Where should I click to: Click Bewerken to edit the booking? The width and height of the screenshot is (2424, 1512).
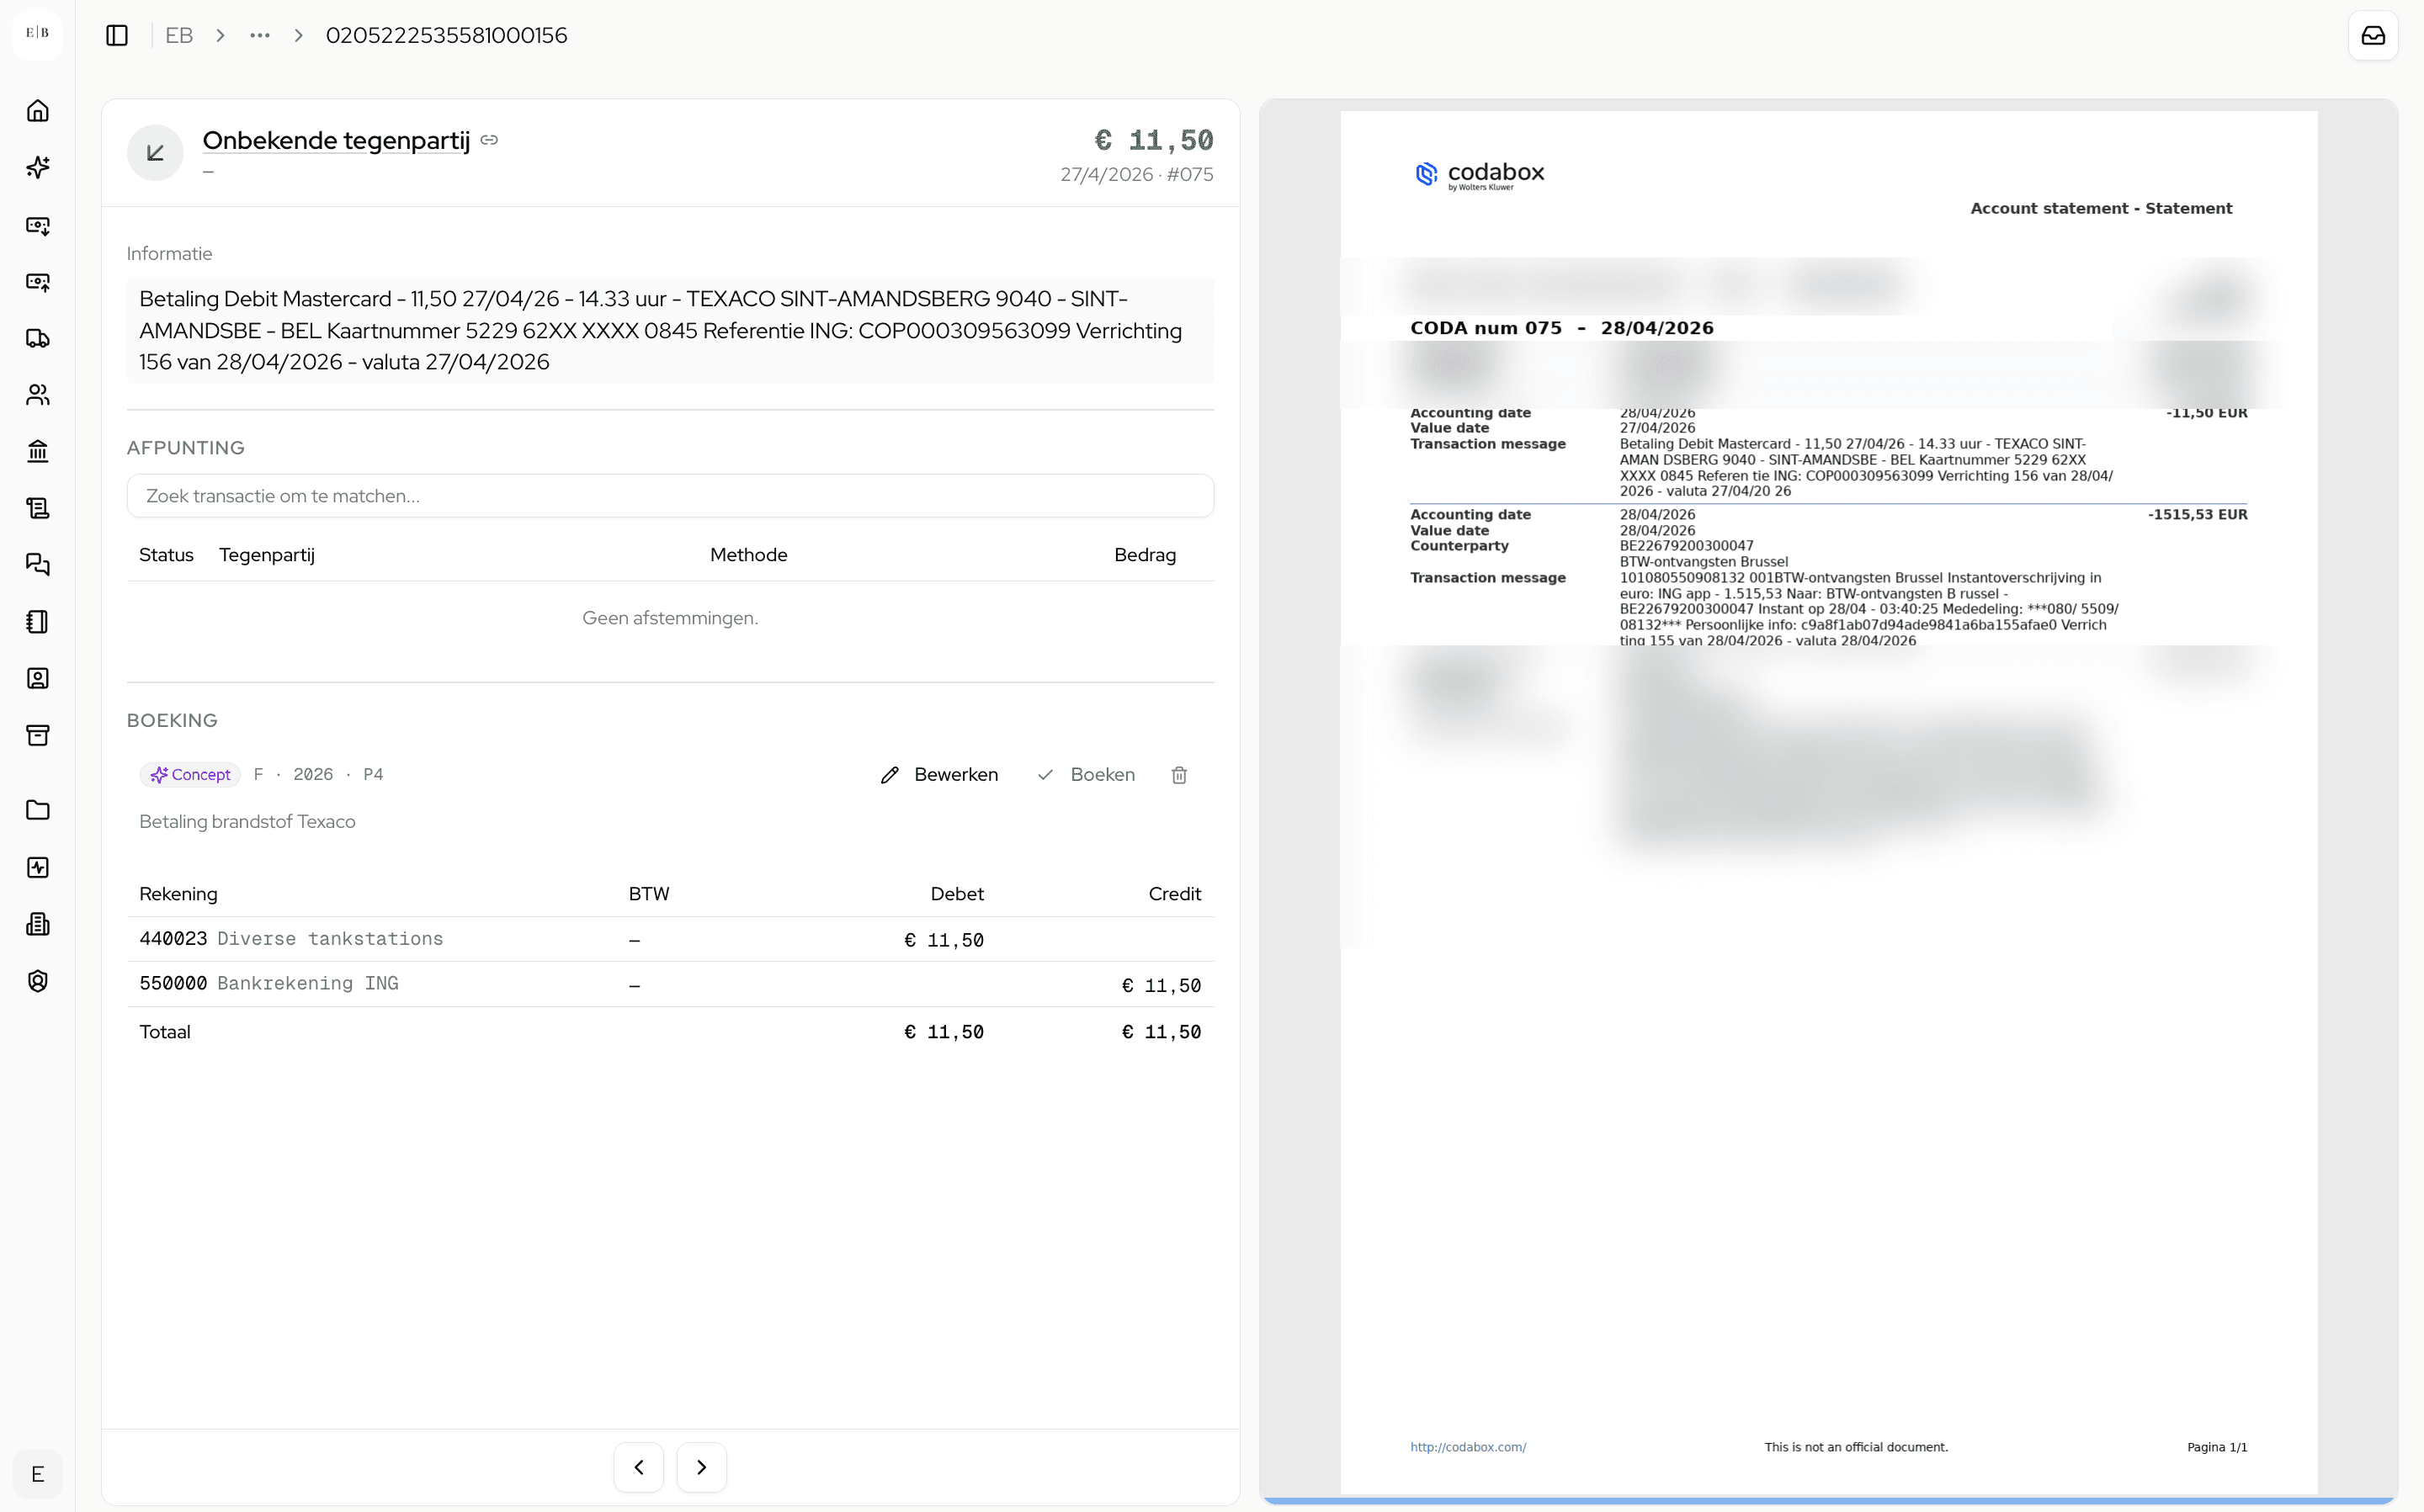click(939, 775)
